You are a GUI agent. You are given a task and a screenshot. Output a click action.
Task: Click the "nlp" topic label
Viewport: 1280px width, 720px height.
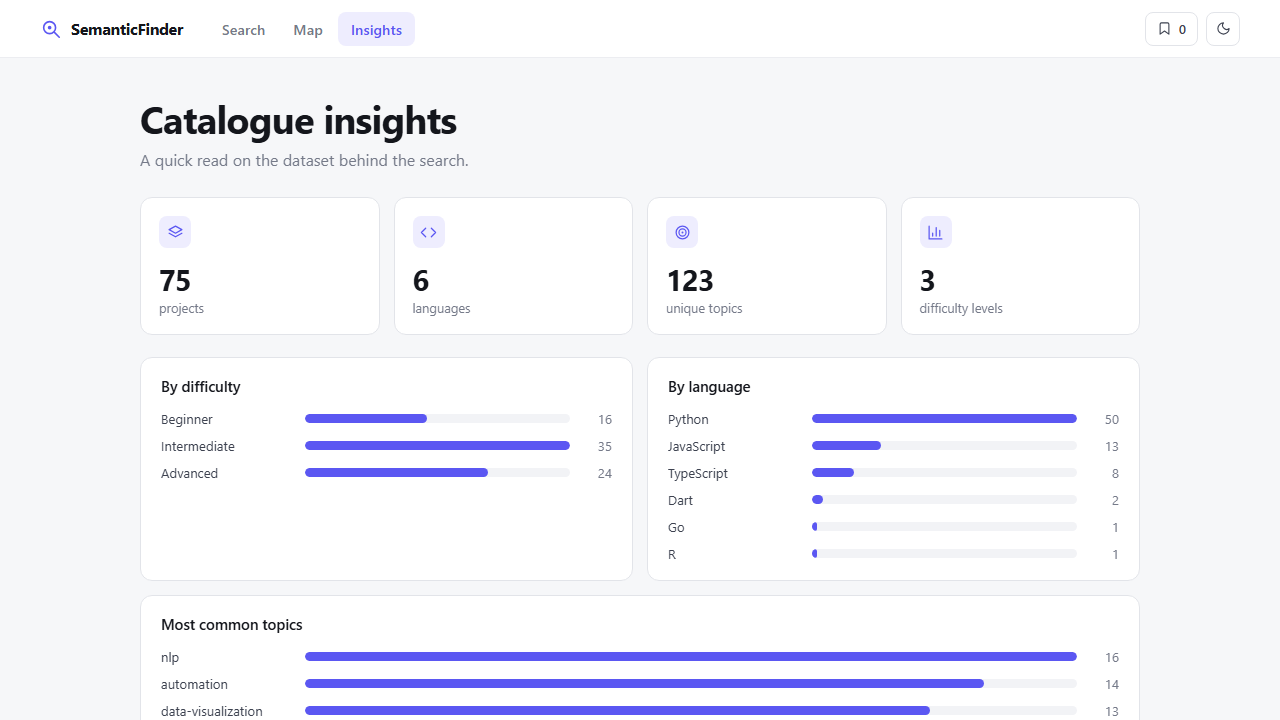[170, 658]
